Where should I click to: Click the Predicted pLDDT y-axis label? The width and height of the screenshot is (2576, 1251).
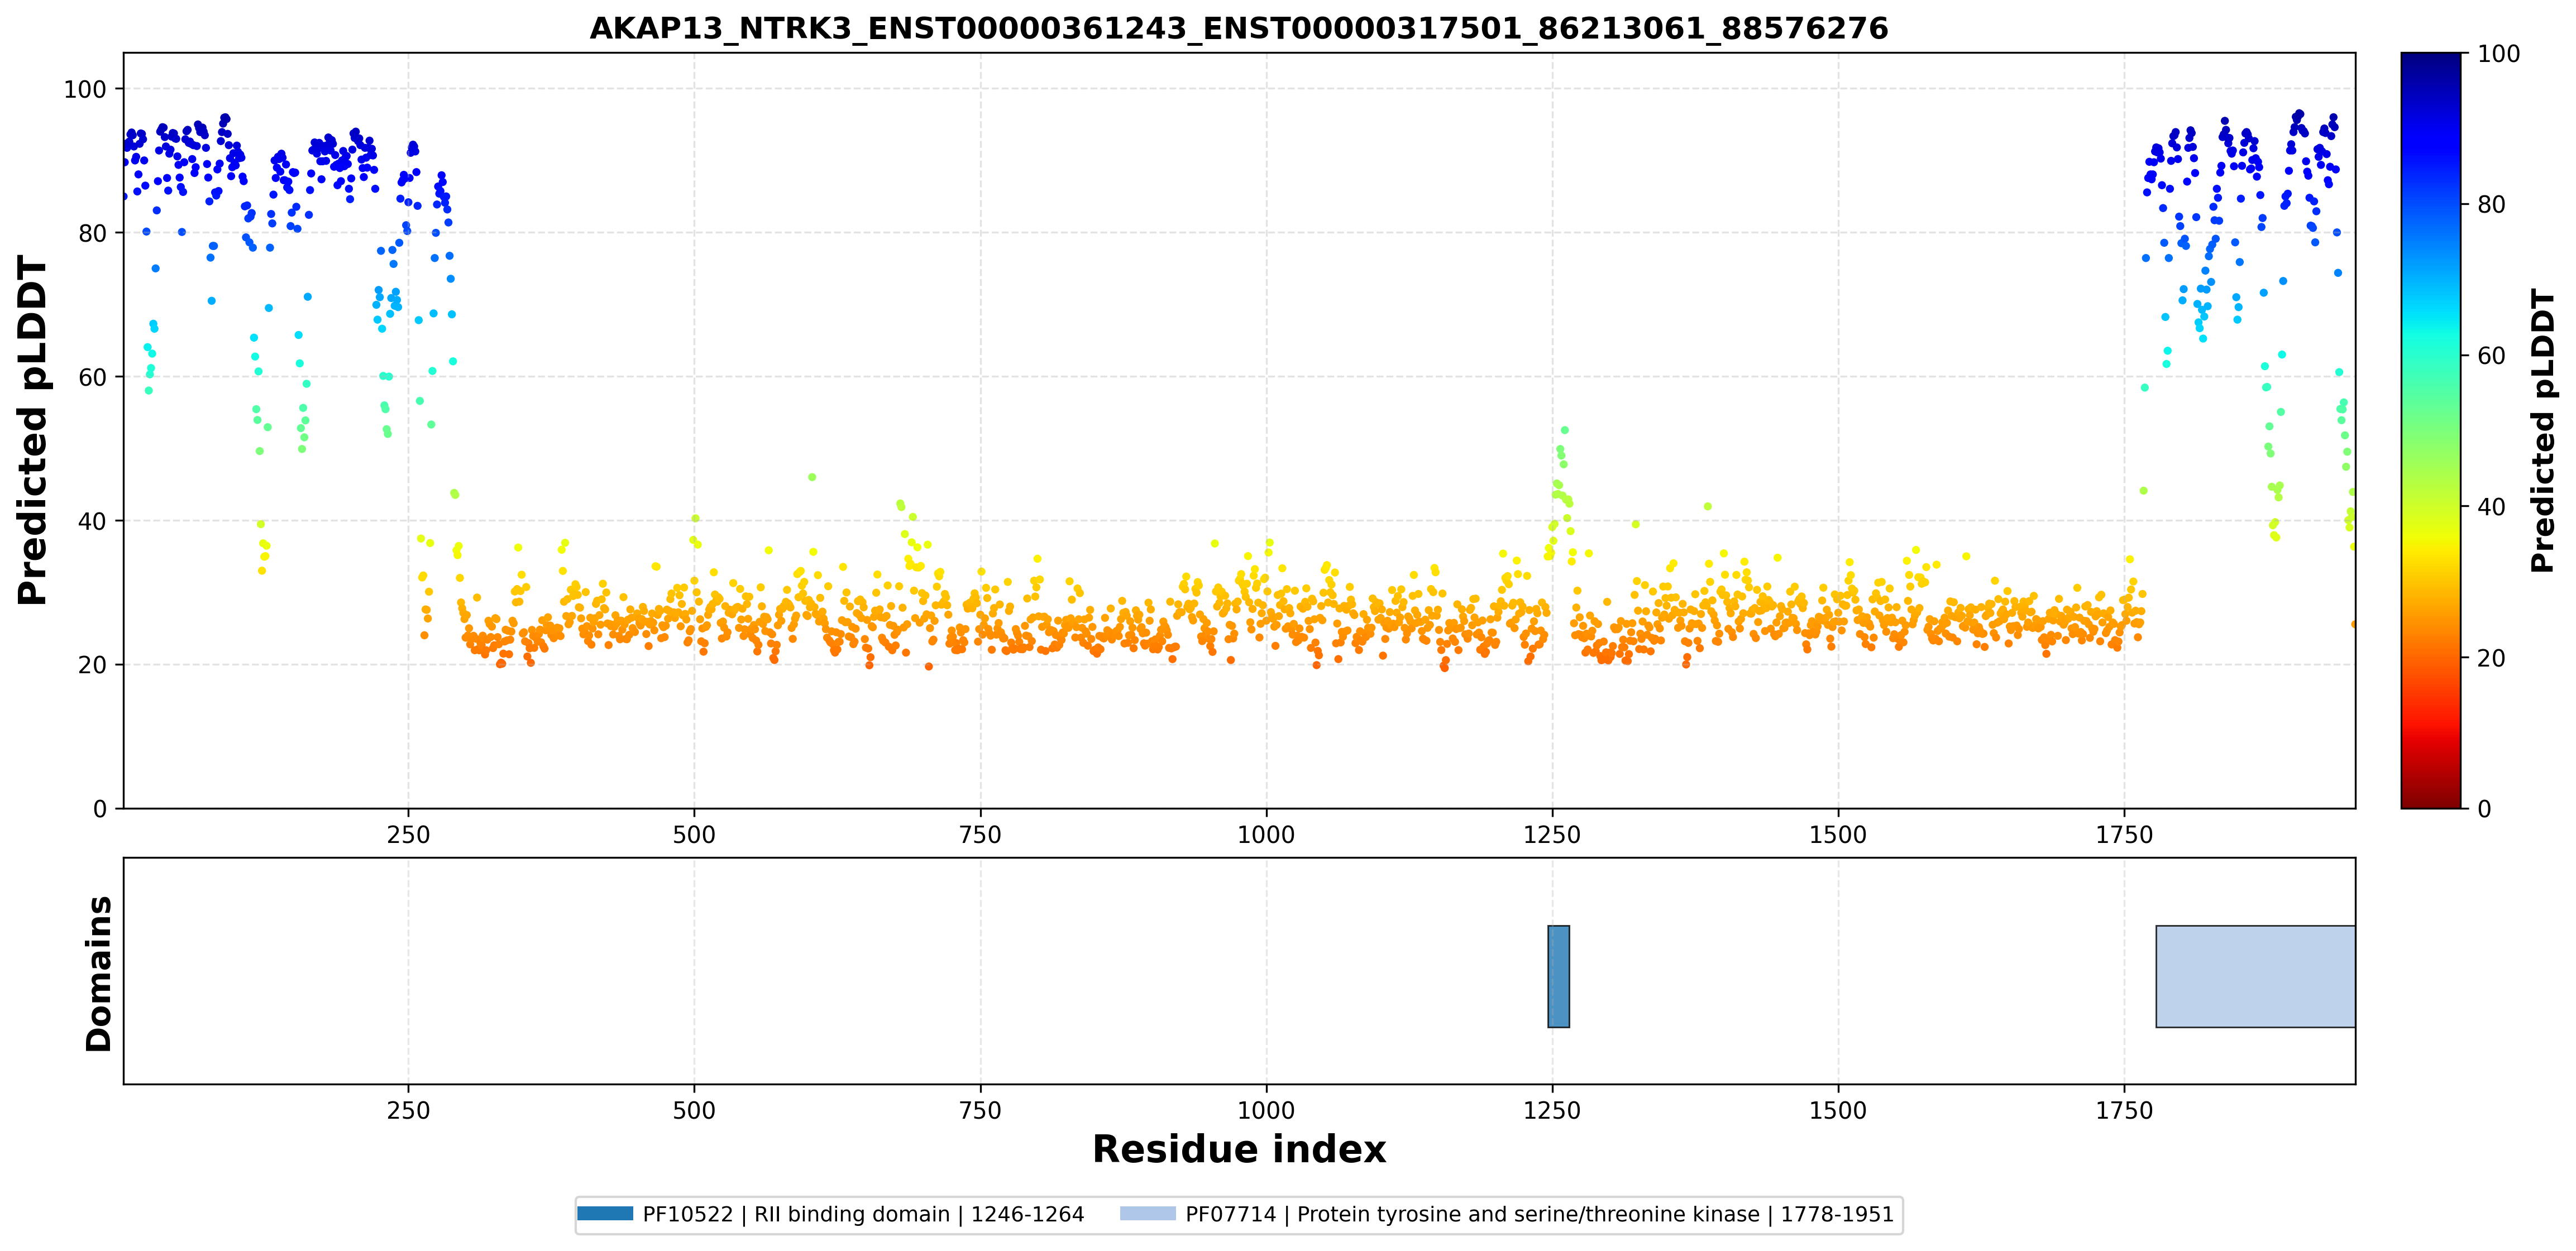[32, 431]
